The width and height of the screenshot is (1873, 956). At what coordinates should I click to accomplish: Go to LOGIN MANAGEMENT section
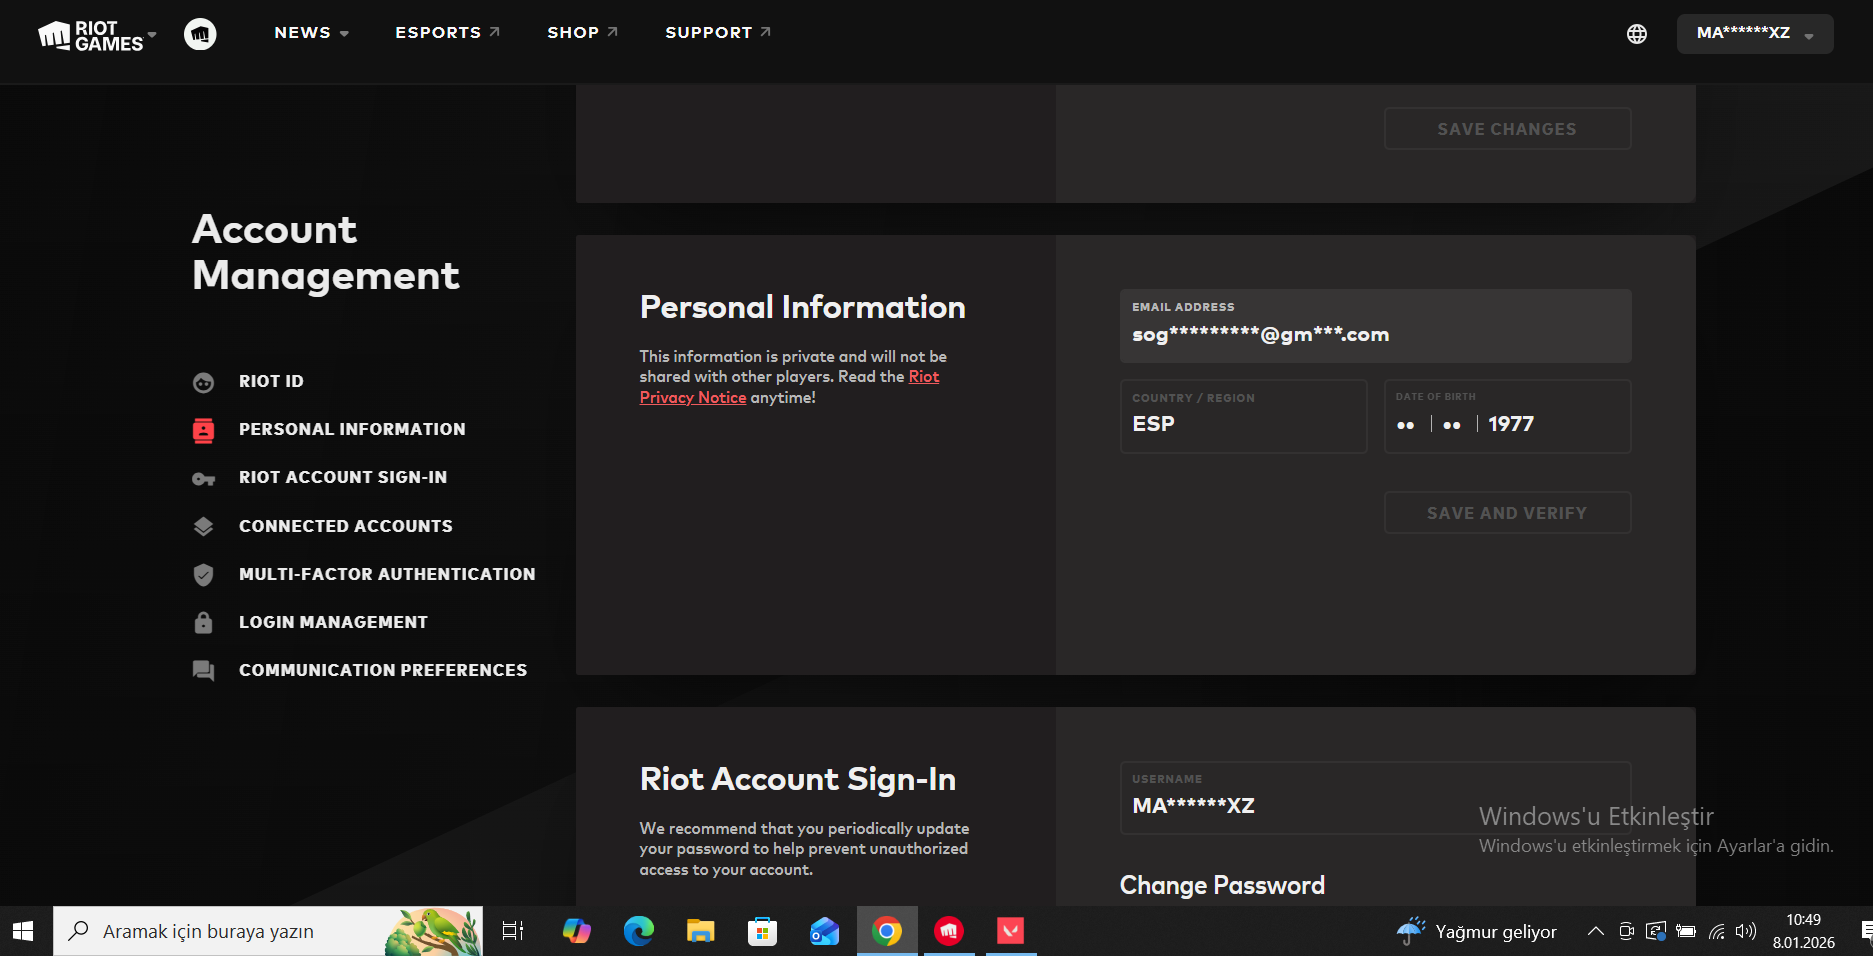click(x=333, y=623)
